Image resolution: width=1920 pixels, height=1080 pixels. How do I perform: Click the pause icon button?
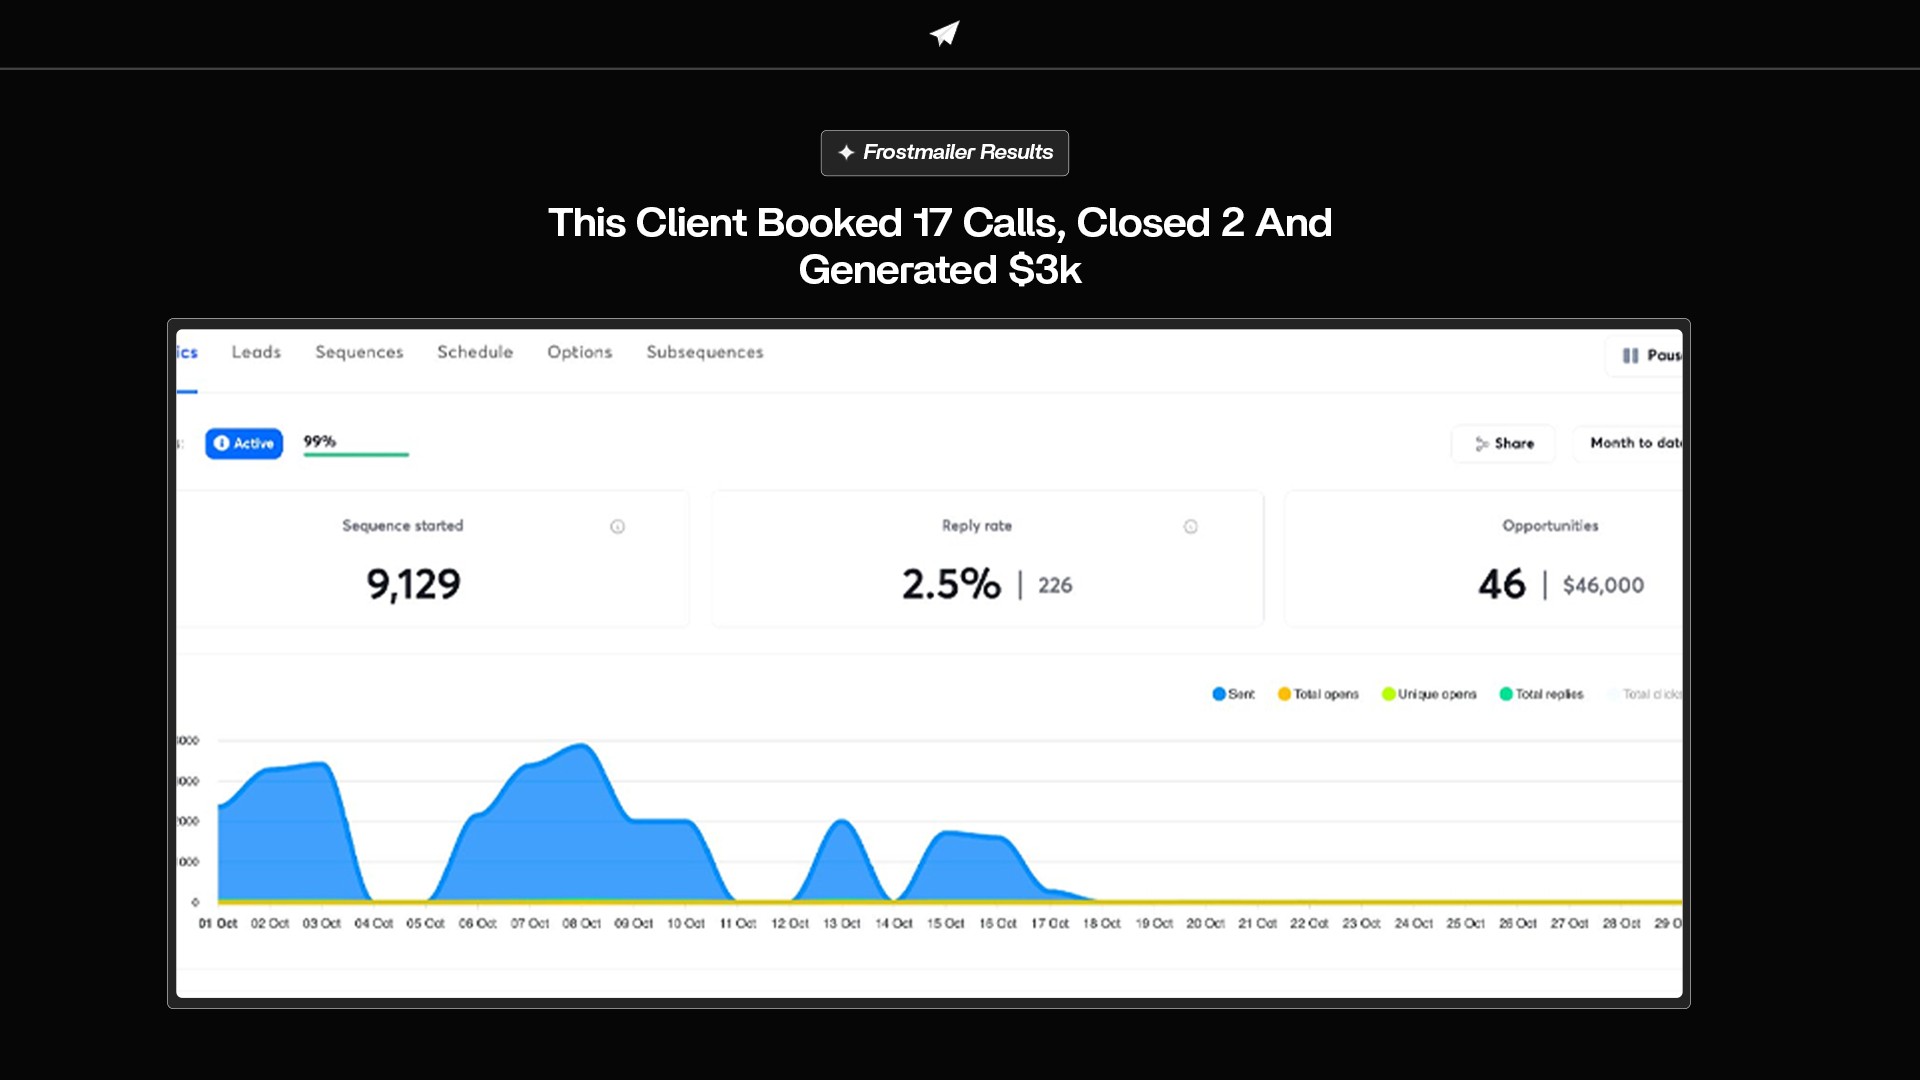pyautogui.click(x=1631, y=355)
